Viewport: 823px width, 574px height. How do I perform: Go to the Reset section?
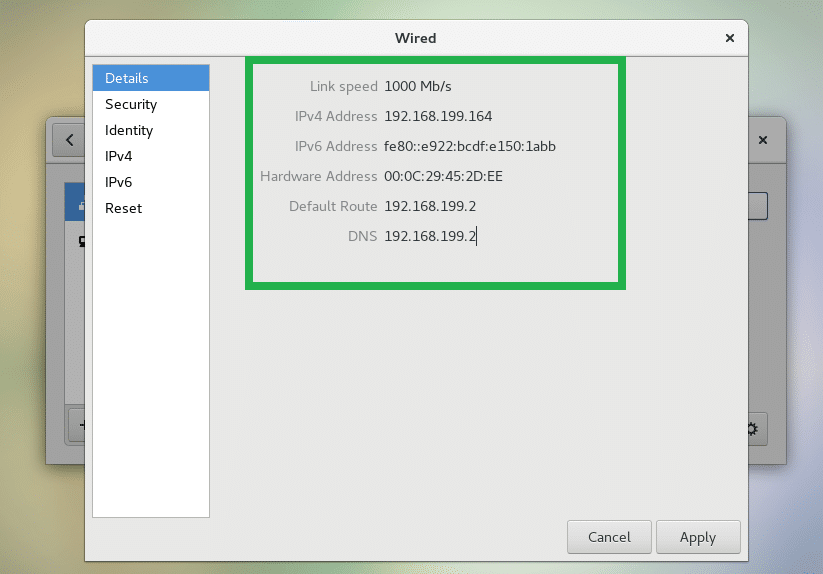pos(151,208)
